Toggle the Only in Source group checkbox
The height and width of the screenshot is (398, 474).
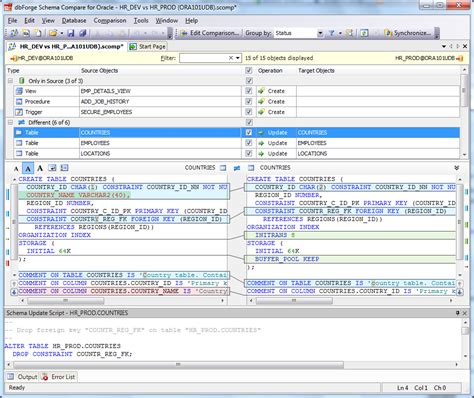click(249, 81)
